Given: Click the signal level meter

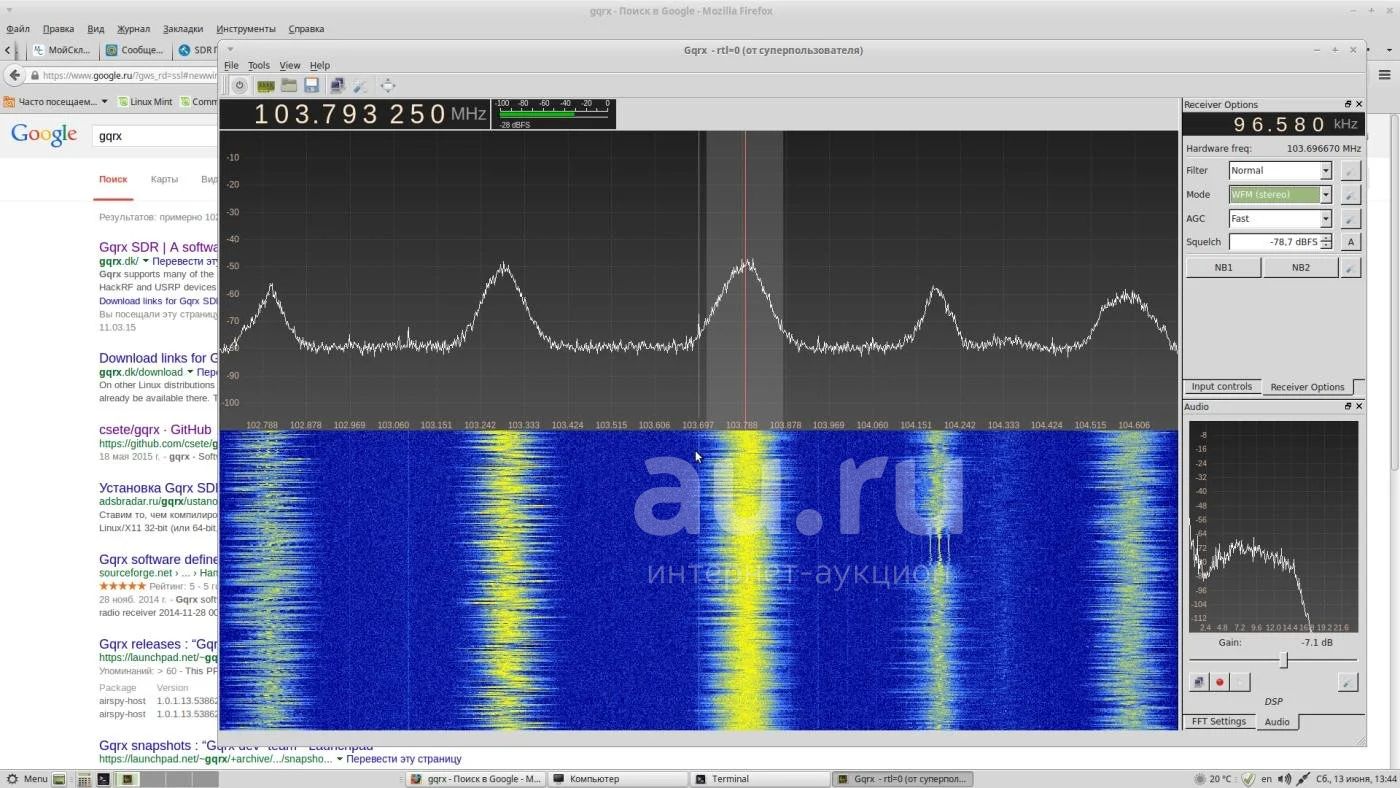Looking at the screenshot, I should tap(552, 113).
